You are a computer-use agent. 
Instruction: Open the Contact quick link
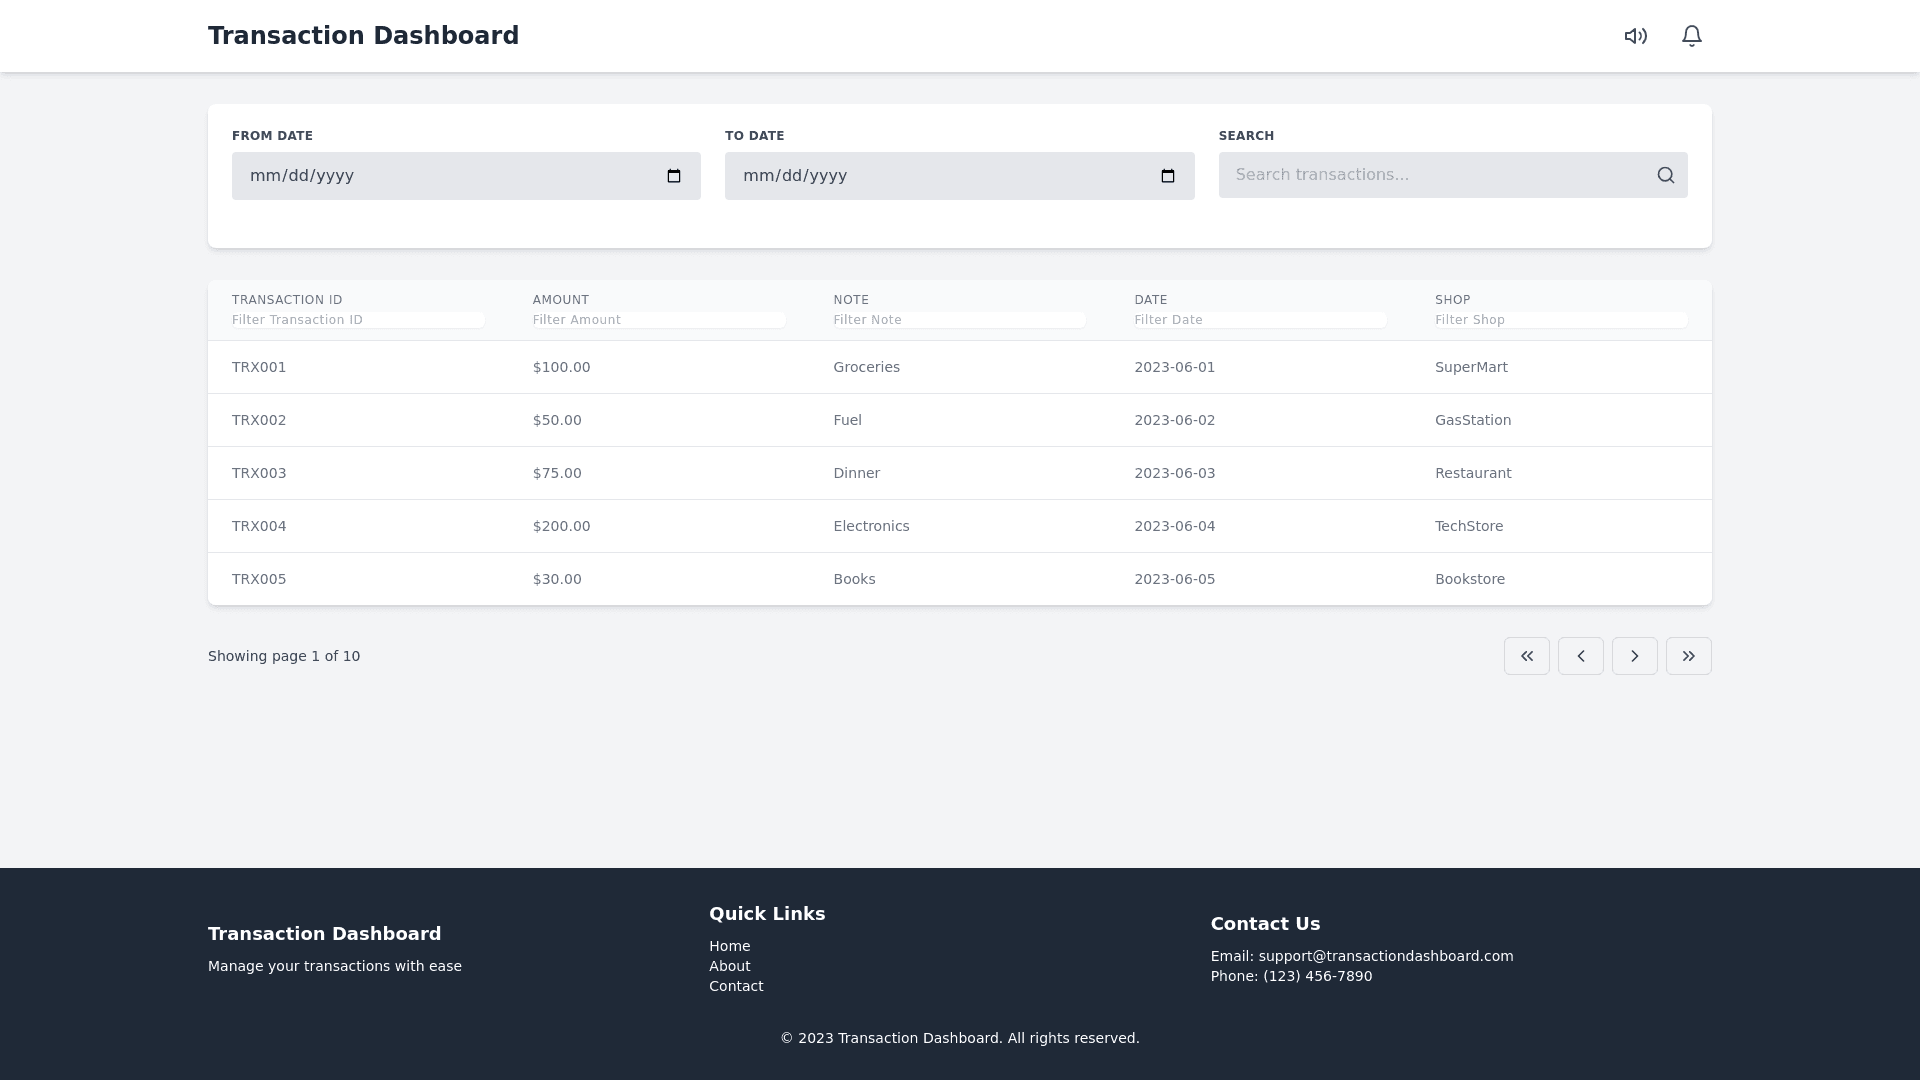[x=736, y=986]
